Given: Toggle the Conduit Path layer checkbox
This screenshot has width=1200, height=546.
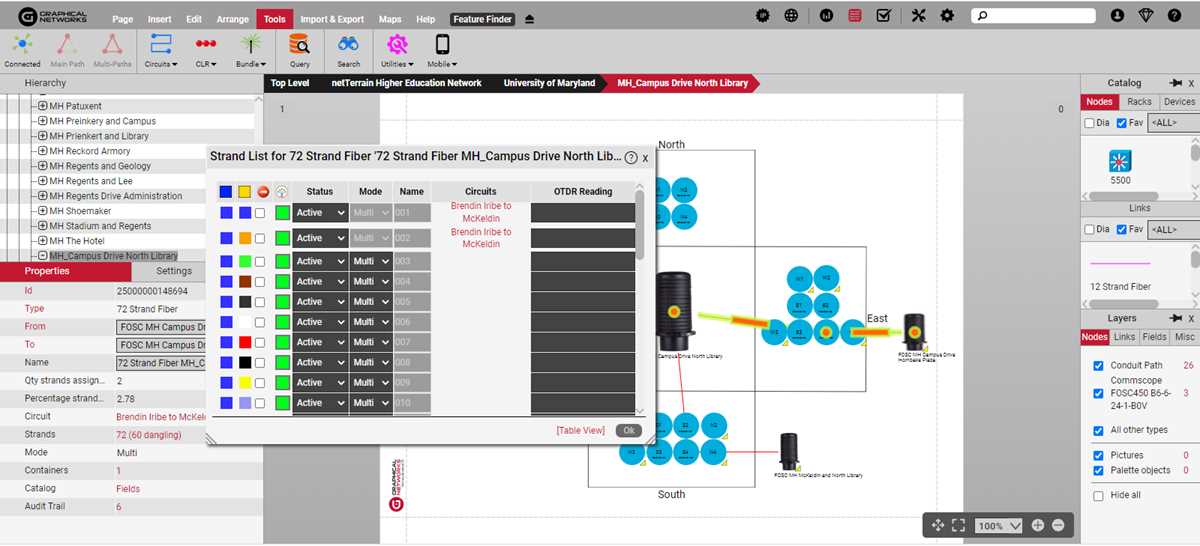Looking at the screenshot, I should point(1099,366).
